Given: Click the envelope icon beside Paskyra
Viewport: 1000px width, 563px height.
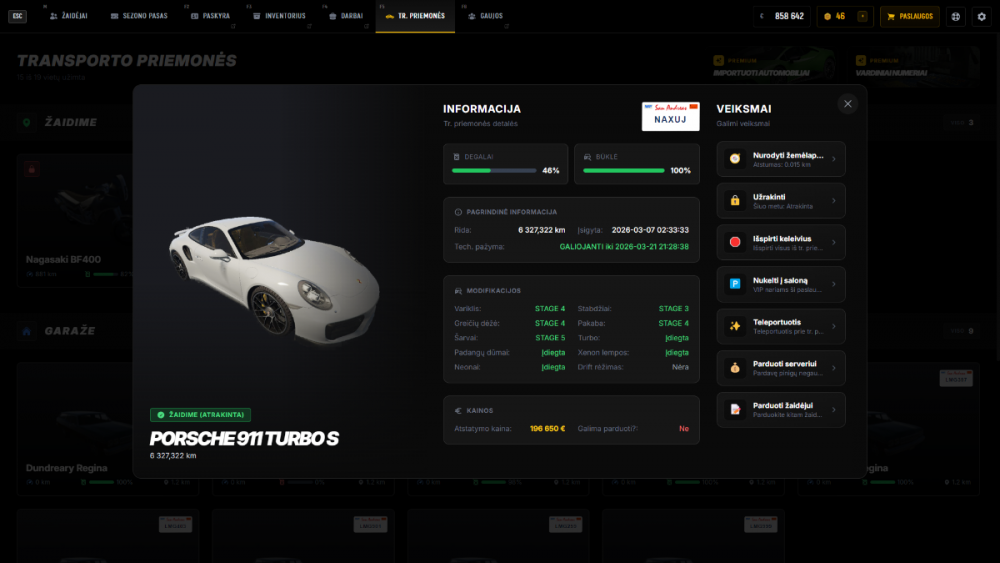Looking at the screenshot, I should [x=195, y=16].
